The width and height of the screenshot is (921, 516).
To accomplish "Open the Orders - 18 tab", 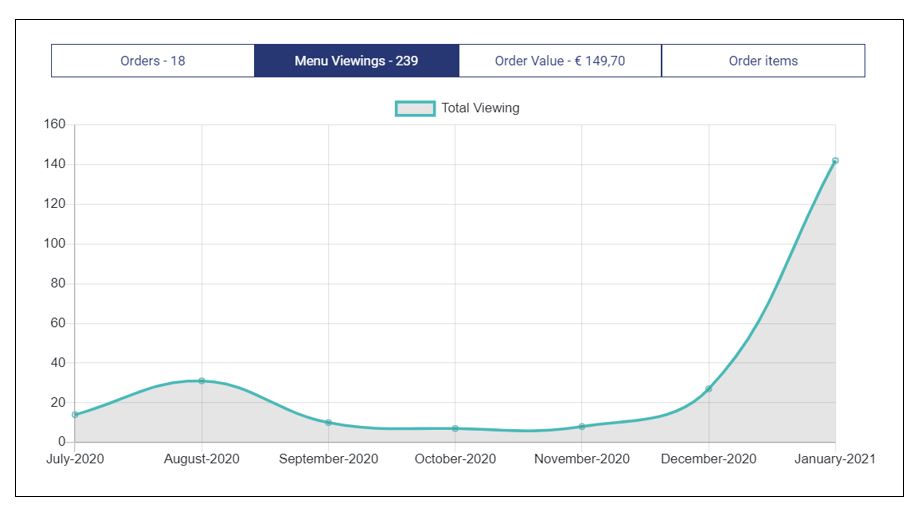I will tap(153, 61).
